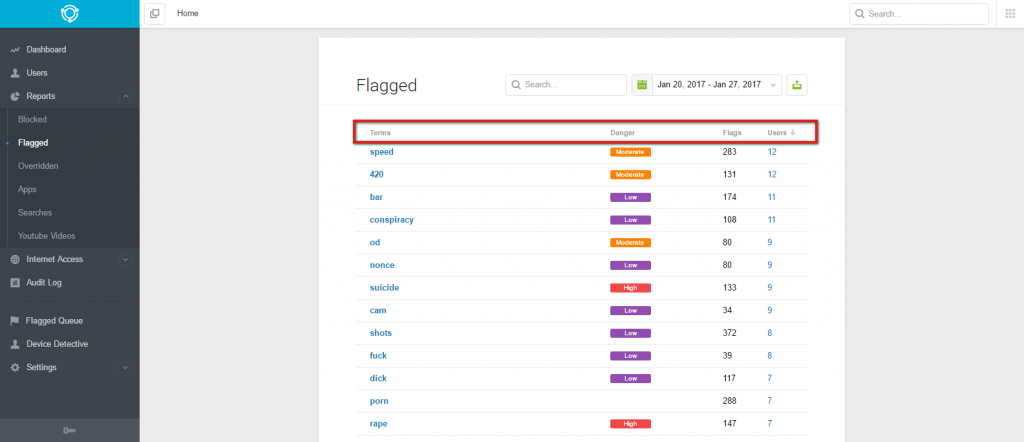Click the flags value 283
This screenshot has height=442, width=1024.
click(729, 152)
